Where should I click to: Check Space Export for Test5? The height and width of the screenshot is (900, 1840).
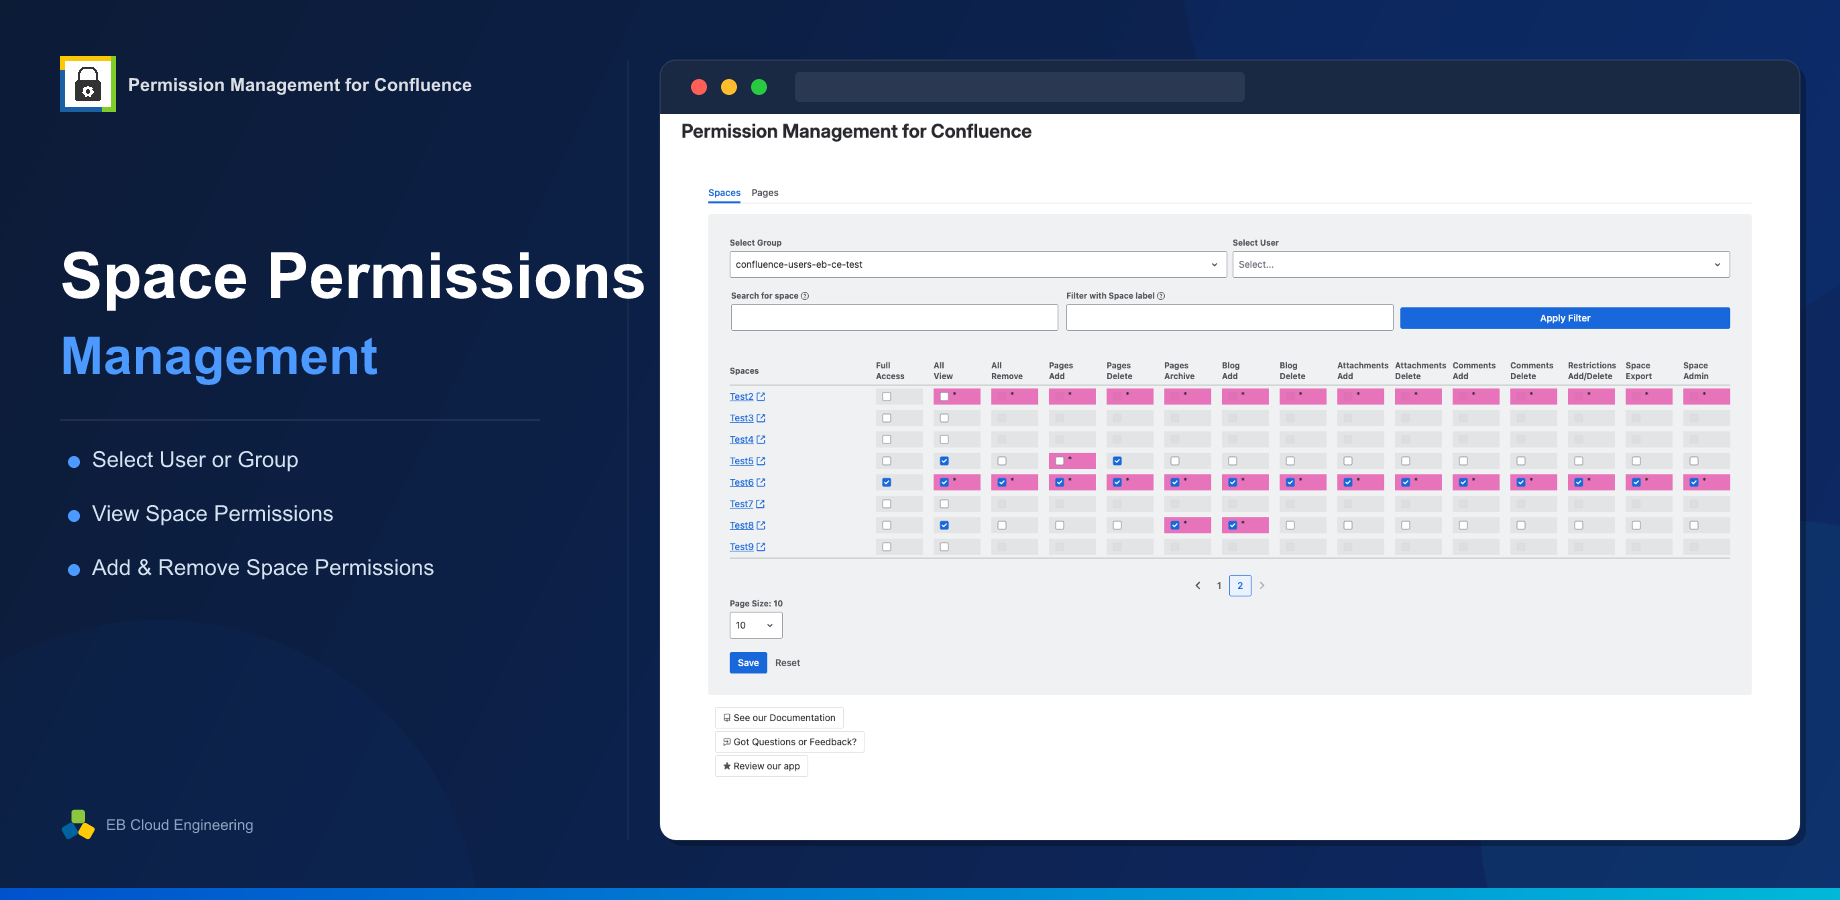1636,461
